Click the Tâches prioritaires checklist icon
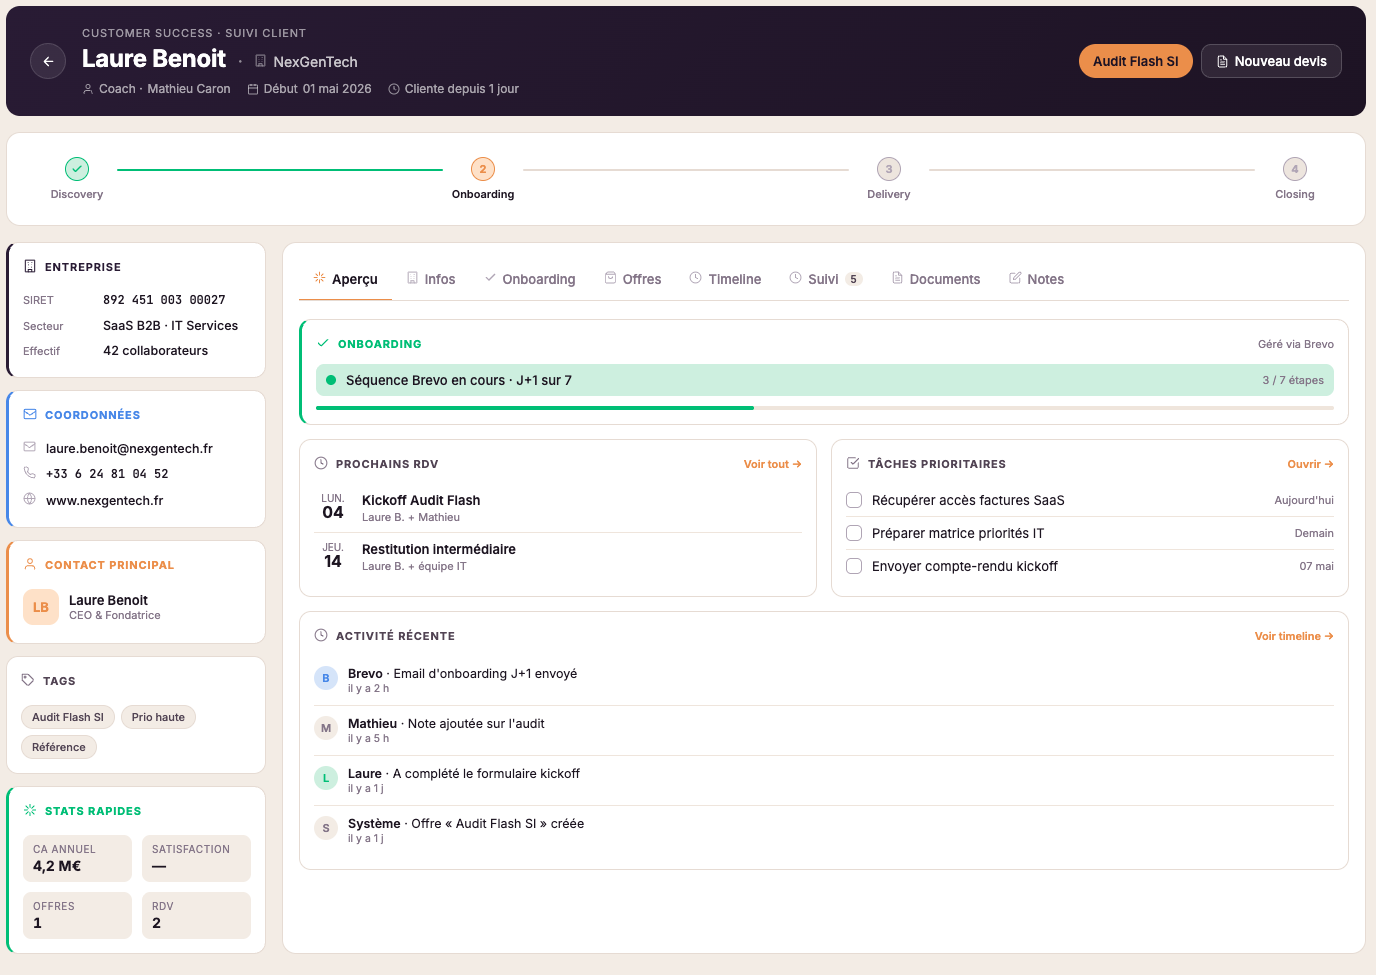Viewport: 1376px width, 975px height. tap(853, 463)
